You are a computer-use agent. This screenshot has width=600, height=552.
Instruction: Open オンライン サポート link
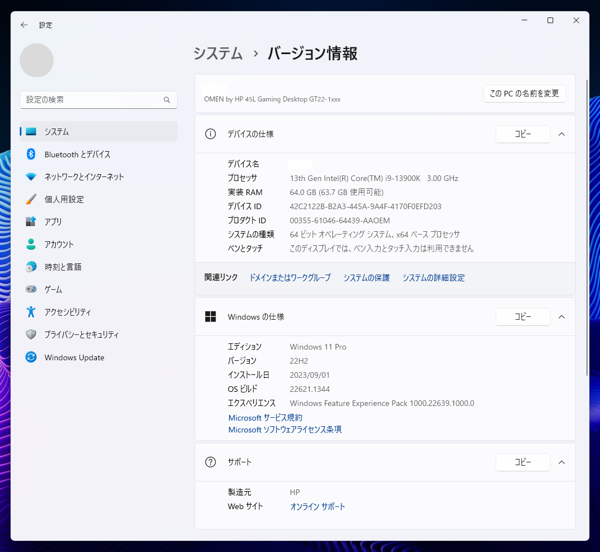[x=317, y=506]
